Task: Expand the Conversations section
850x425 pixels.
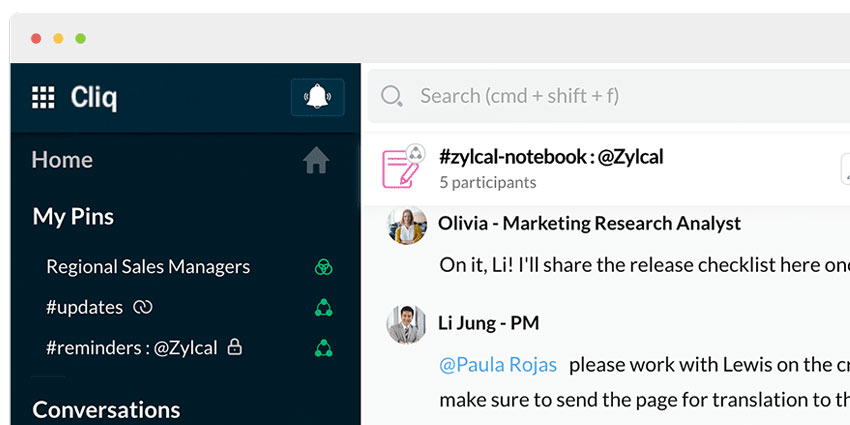Action: (106, 410)
